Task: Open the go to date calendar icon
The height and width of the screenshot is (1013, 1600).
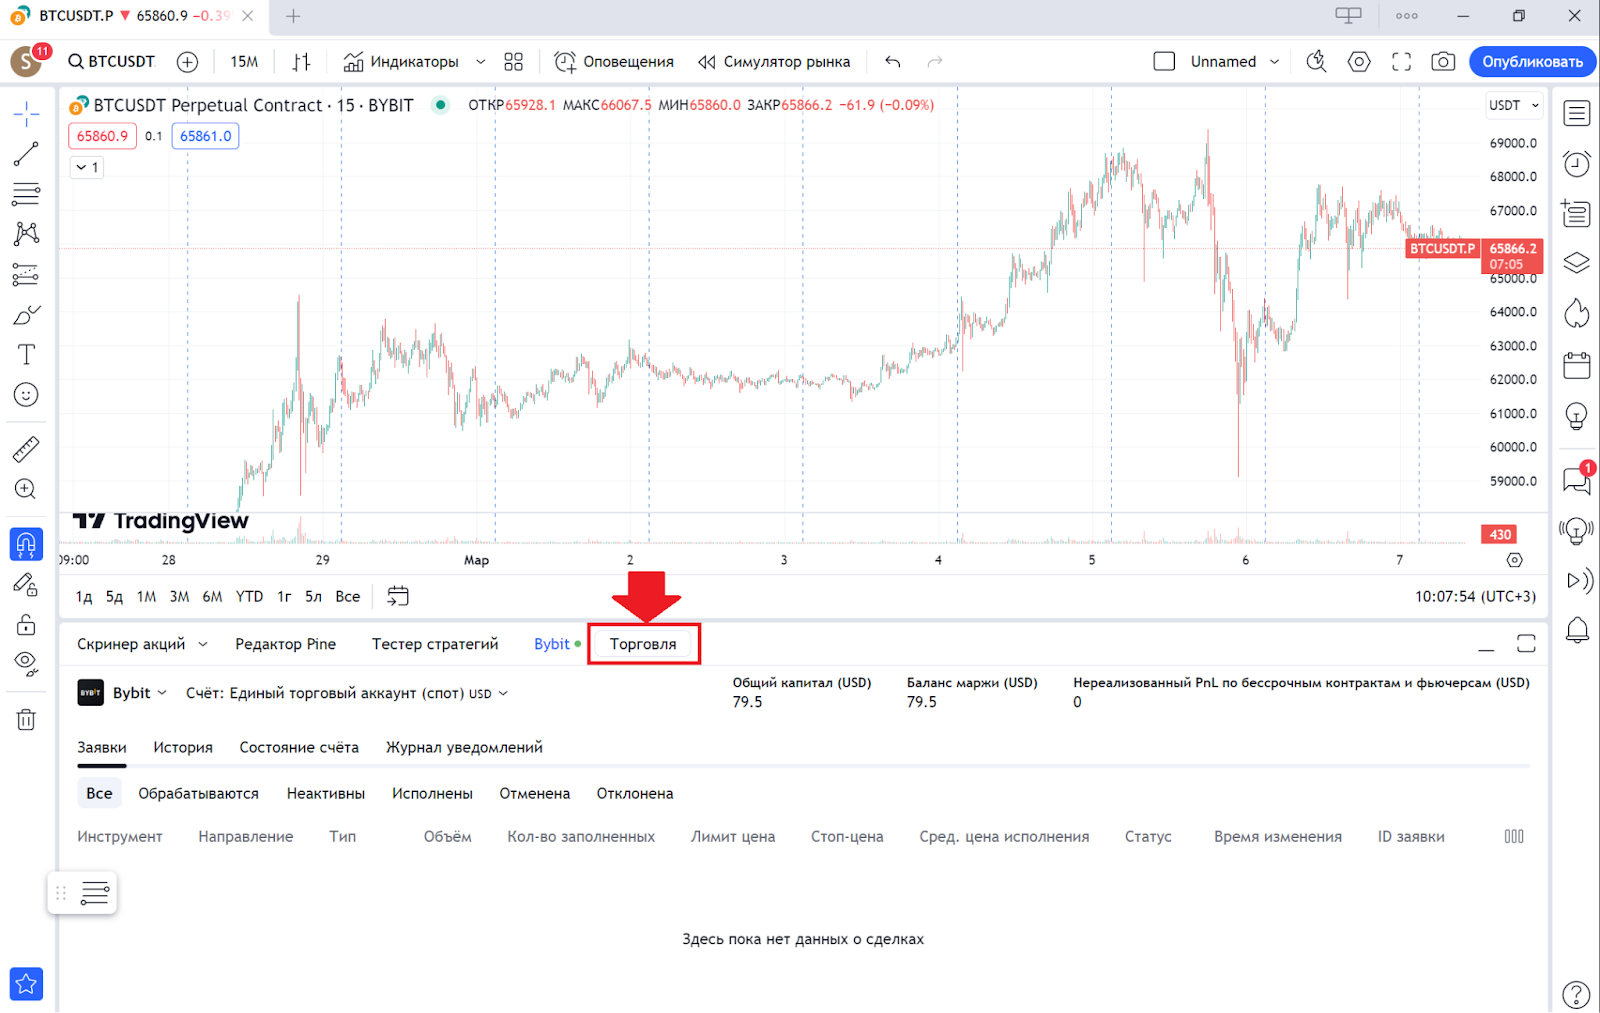Action: [398, 596]
